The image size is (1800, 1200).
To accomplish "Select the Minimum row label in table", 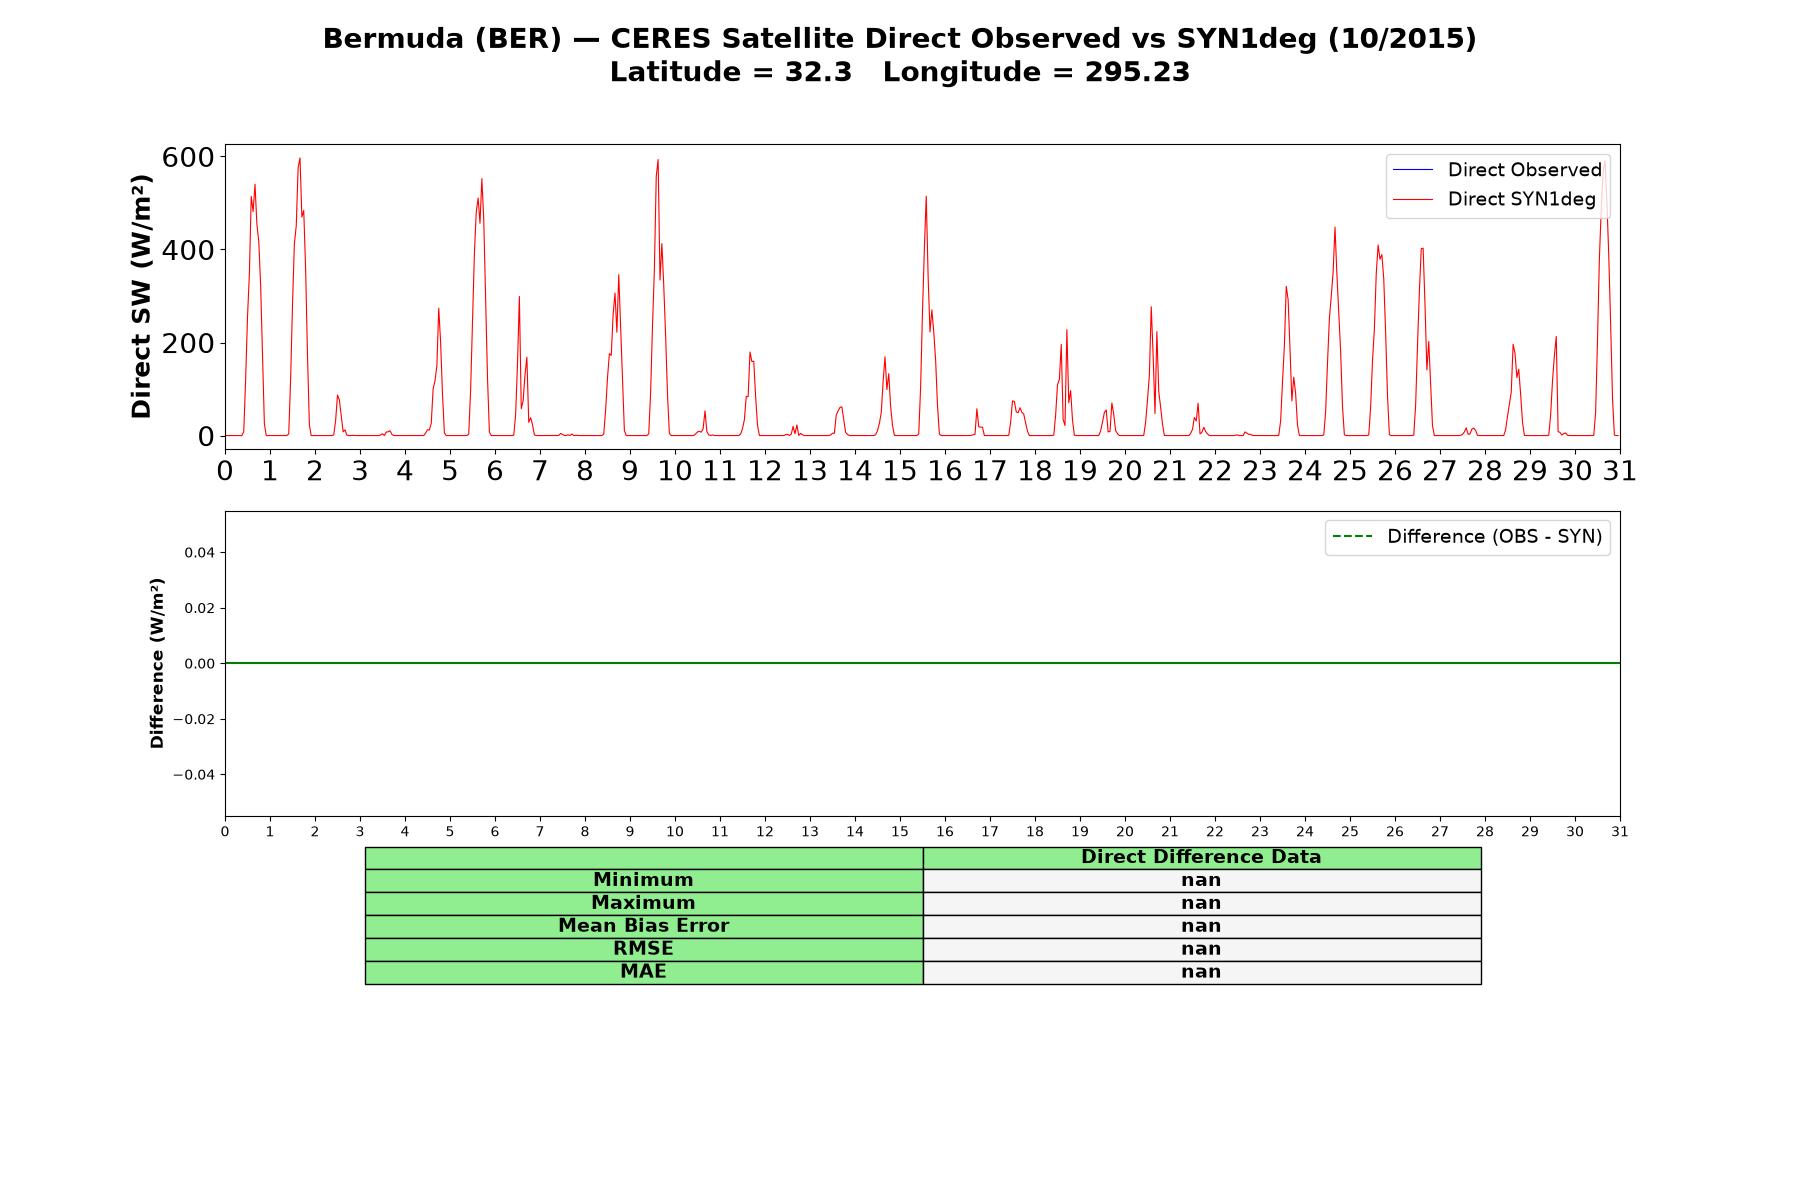I will click(643, 880).
